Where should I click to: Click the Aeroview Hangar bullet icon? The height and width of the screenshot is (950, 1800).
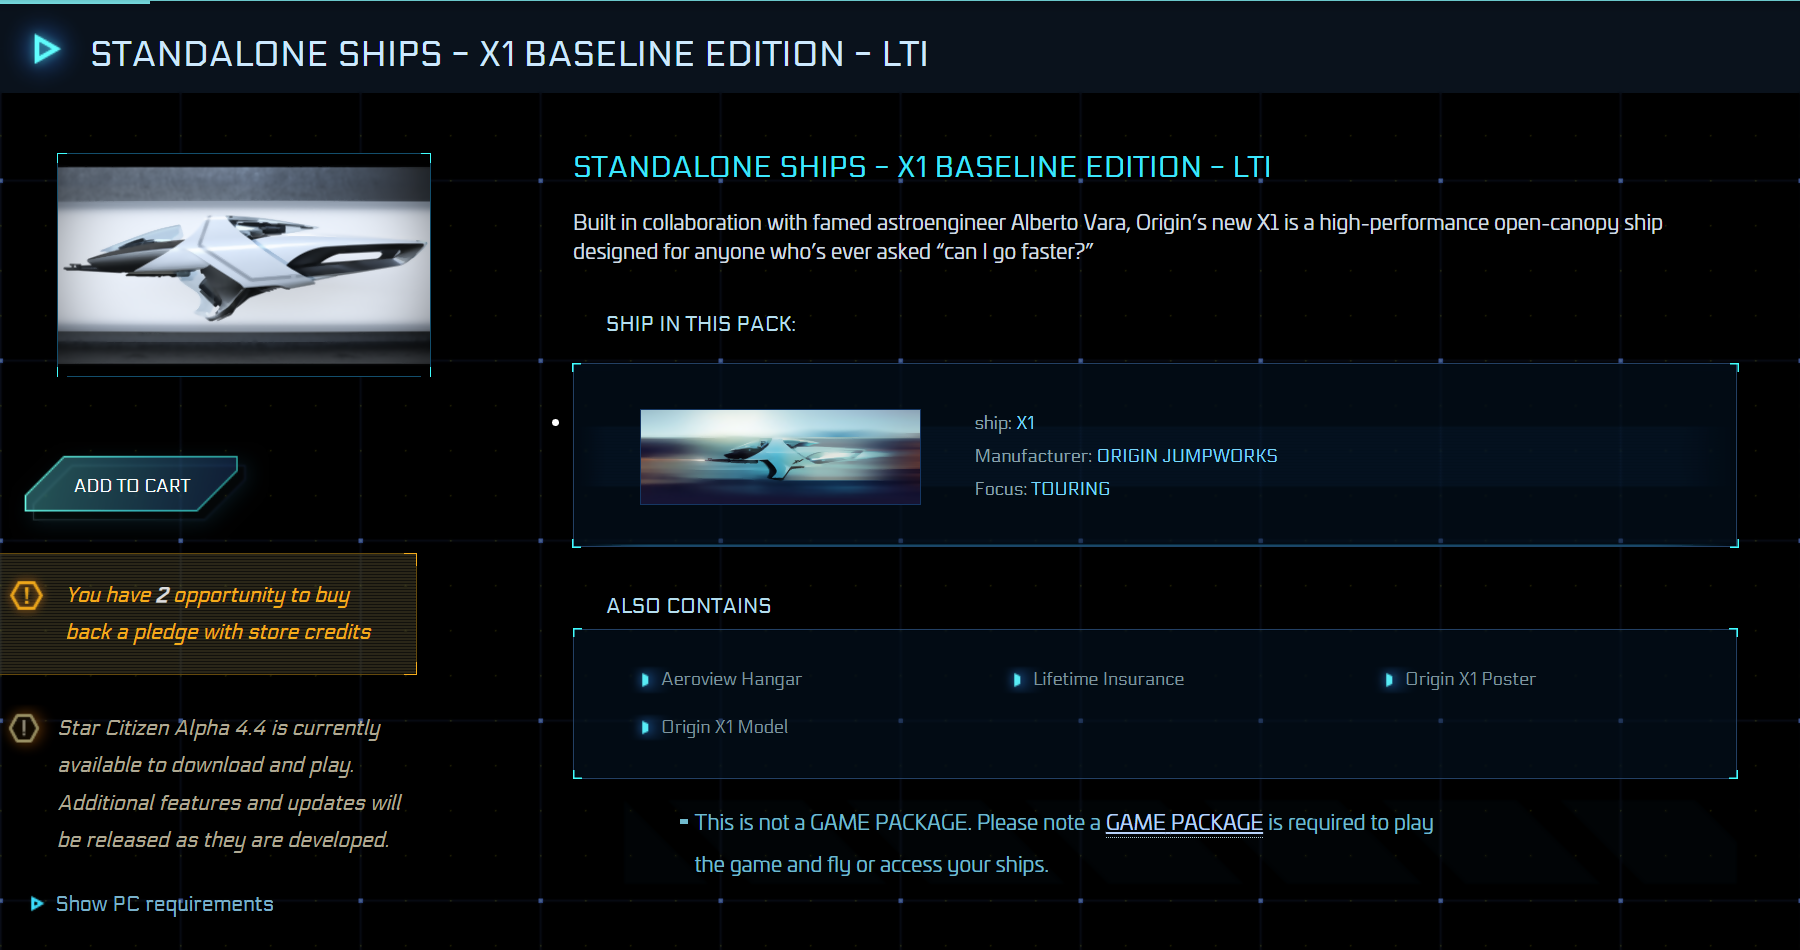click(645, 680)
